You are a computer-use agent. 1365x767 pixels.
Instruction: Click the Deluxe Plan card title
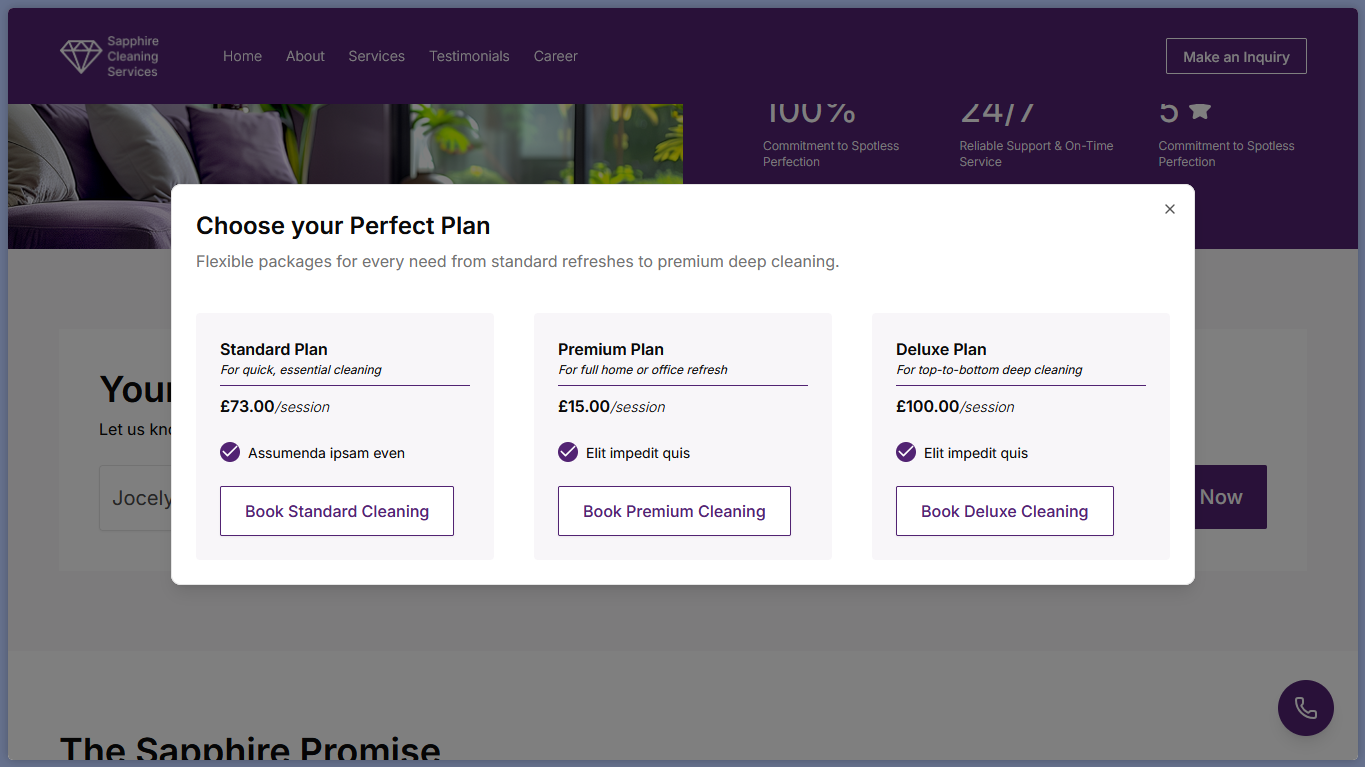click(941, 349)
